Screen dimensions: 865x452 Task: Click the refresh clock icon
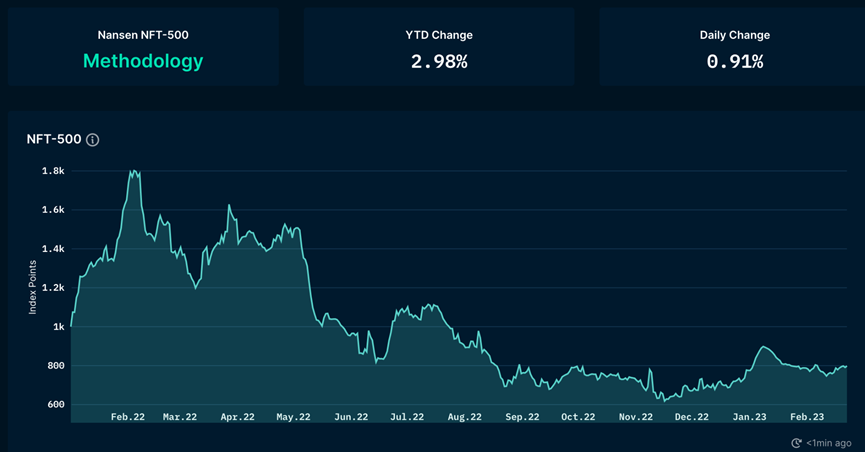(x=796, y=443)
